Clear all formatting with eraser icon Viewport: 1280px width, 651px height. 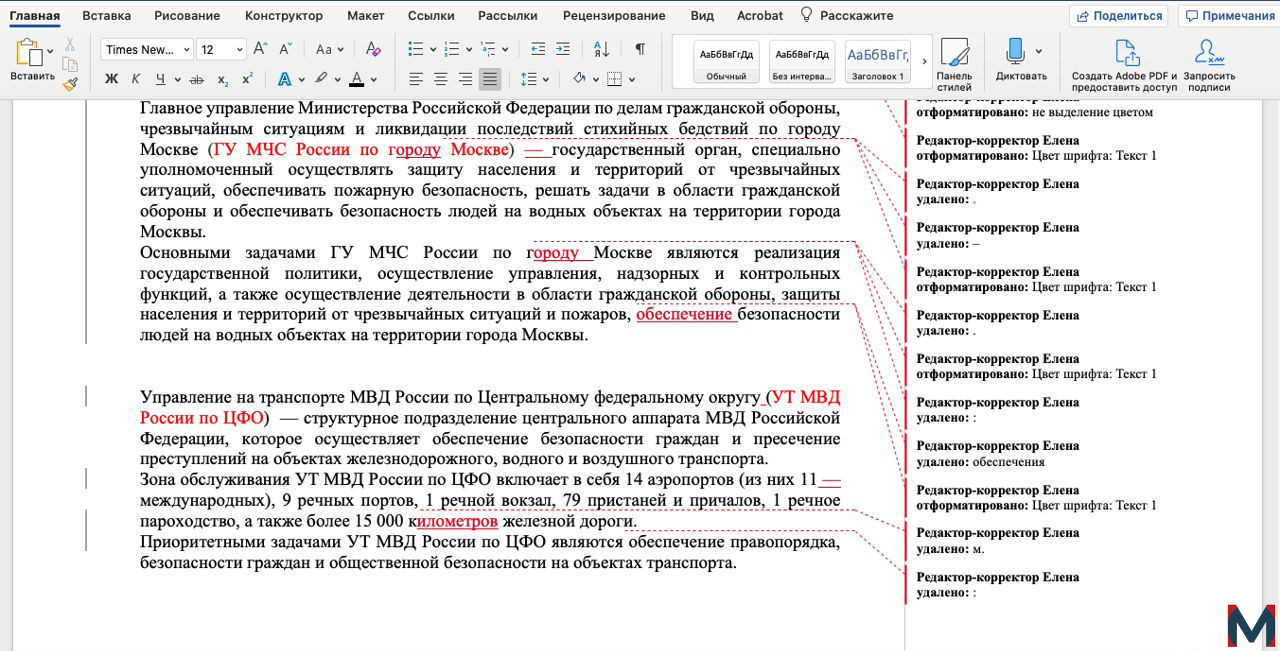[x=373, y=49]
